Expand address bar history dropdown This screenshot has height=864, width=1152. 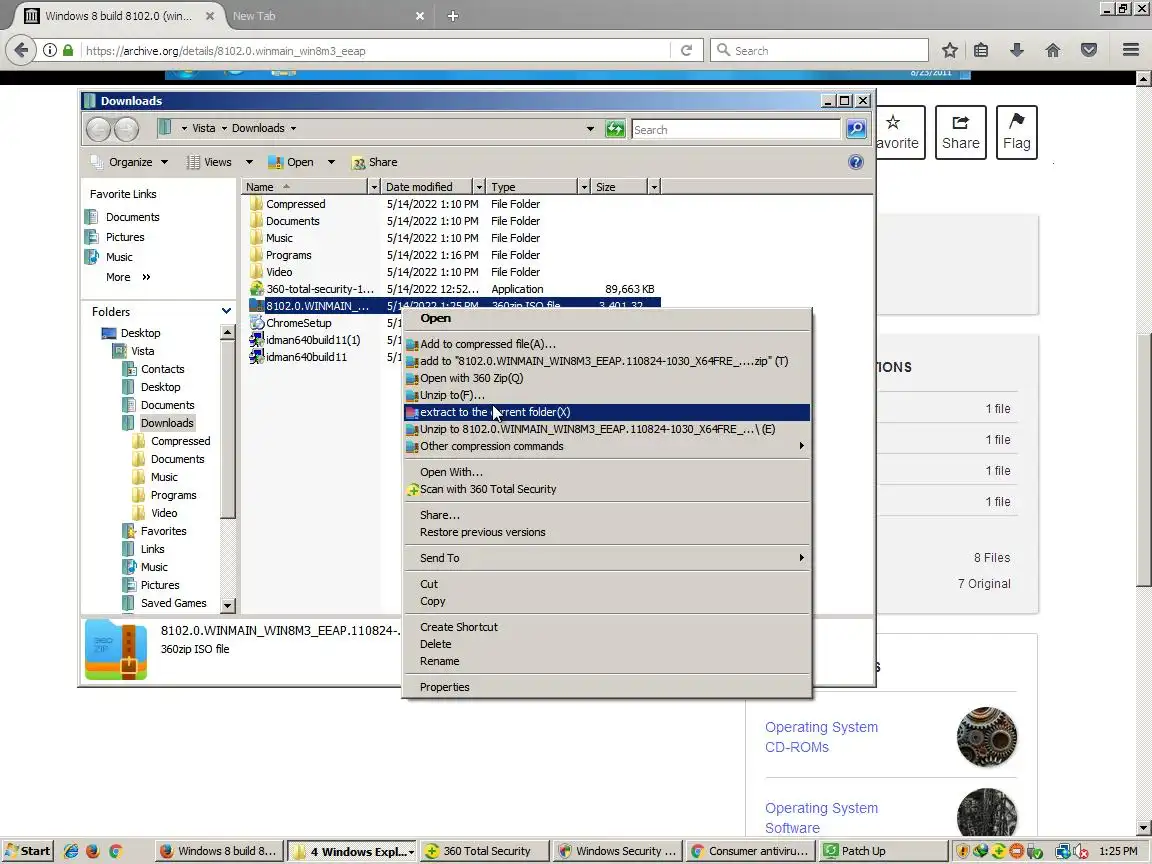pos(590,129)
